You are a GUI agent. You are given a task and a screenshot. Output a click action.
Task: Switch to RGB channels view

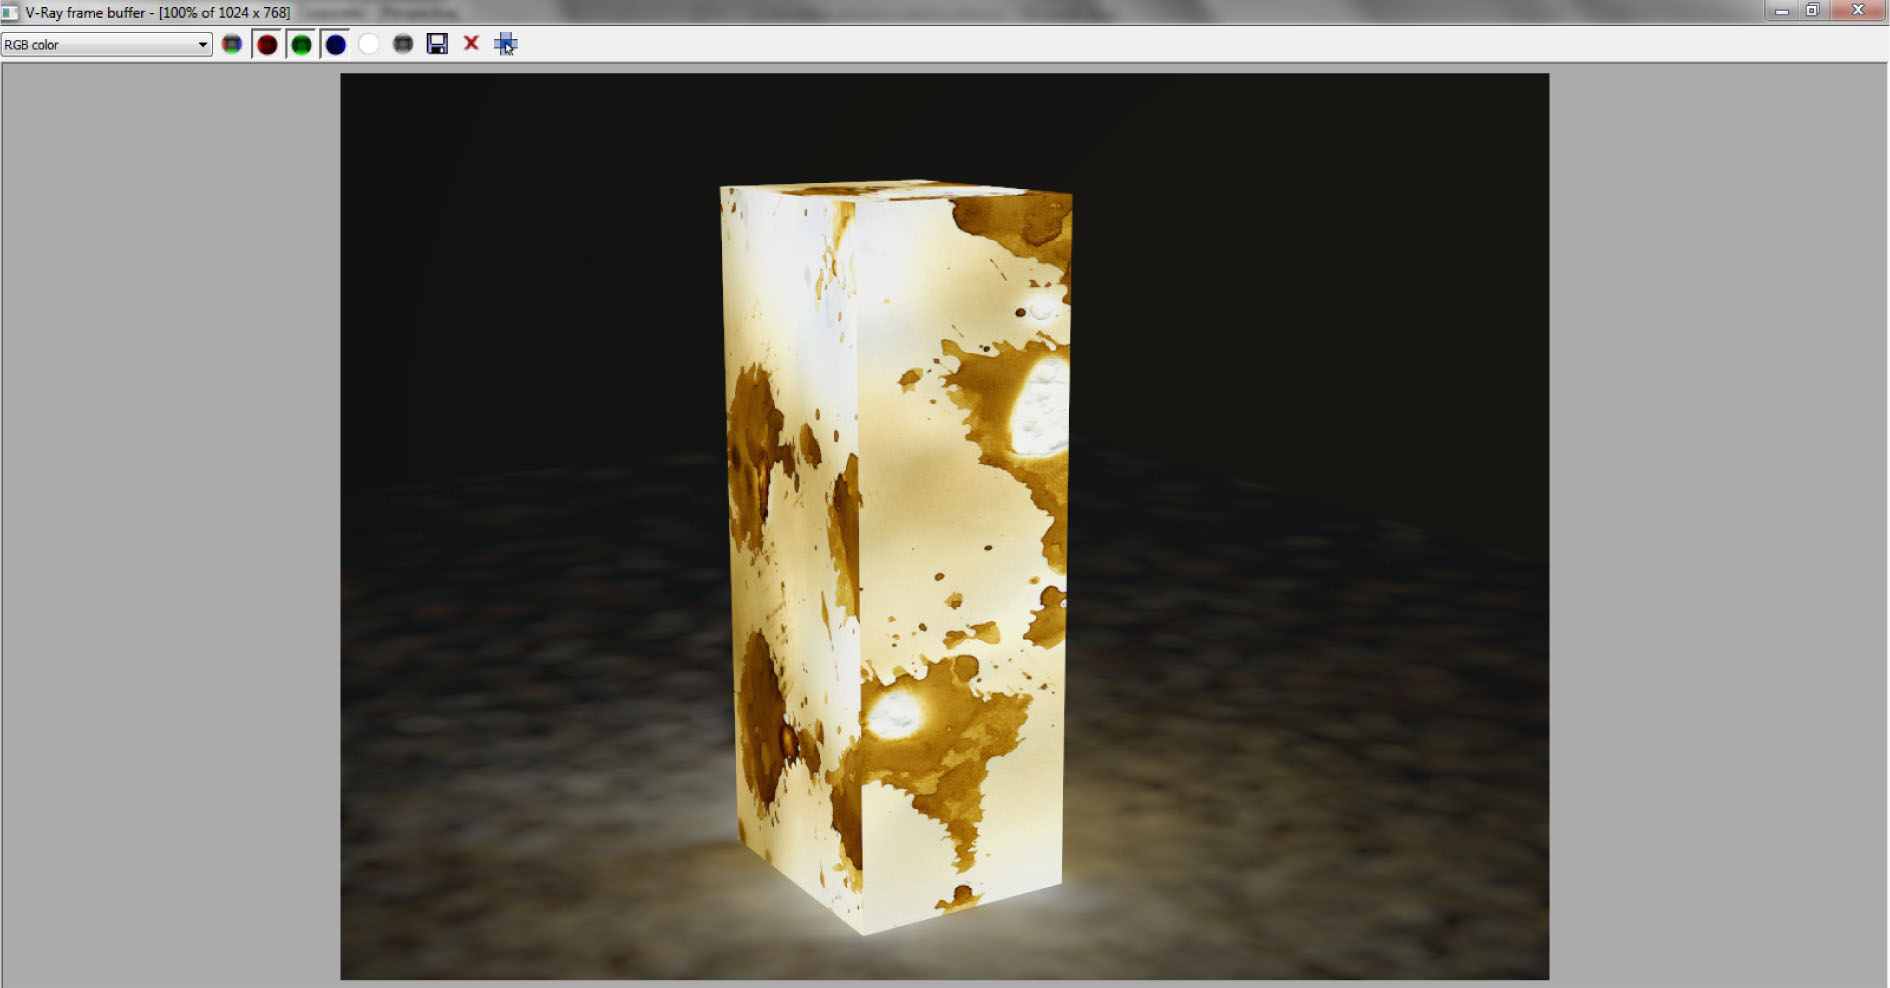coord(232,45)
